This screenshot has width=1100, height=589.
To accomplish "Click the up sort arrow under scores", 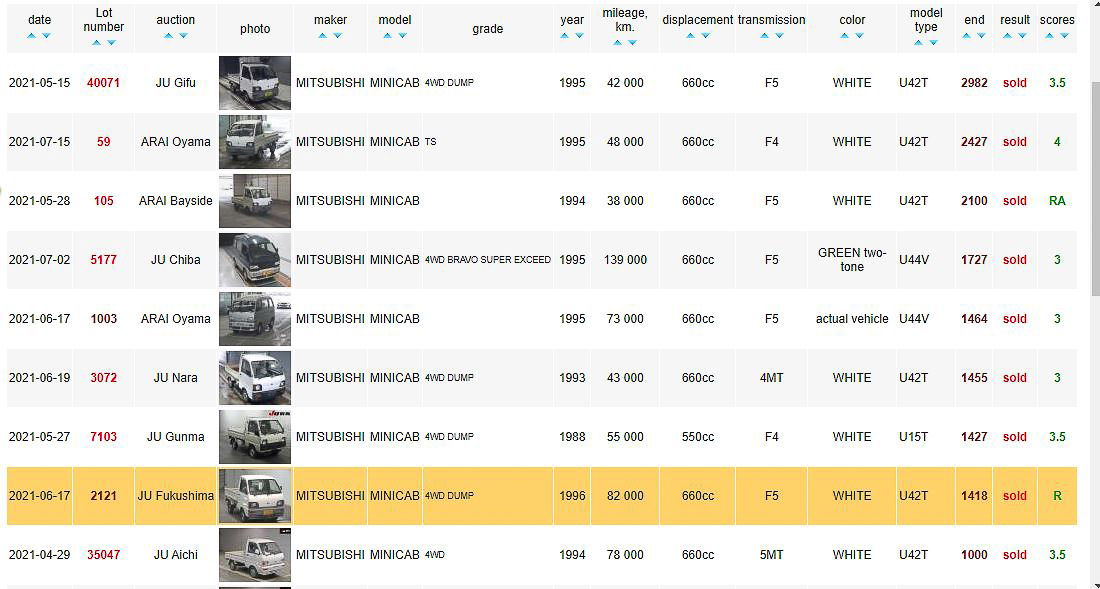I will [1050, 36].
